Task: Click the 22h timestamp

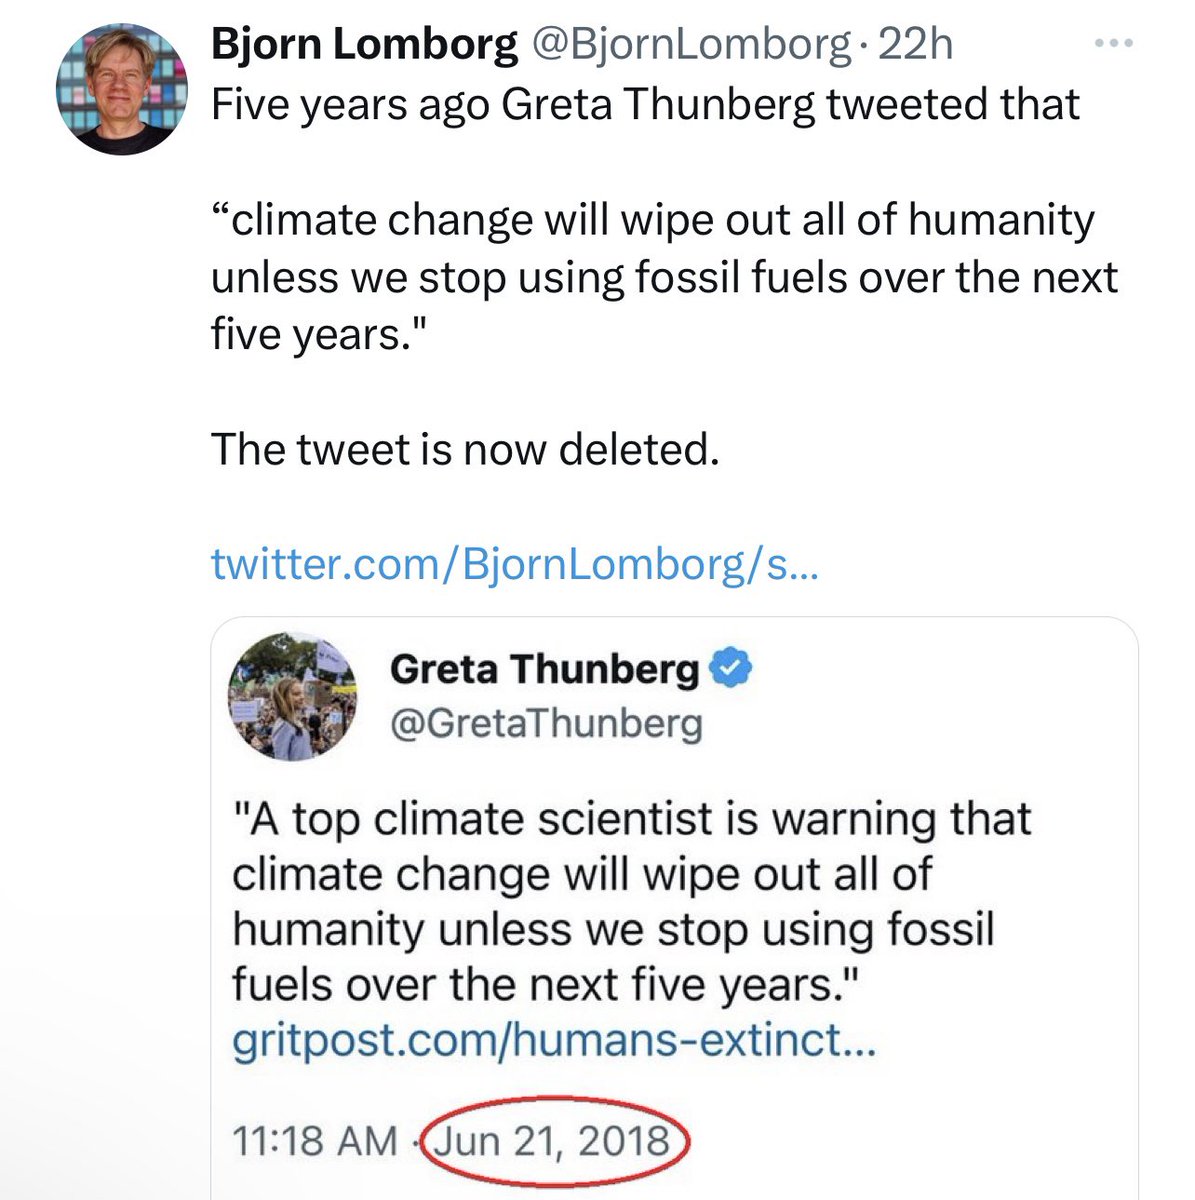Action: tap(915, 46)
